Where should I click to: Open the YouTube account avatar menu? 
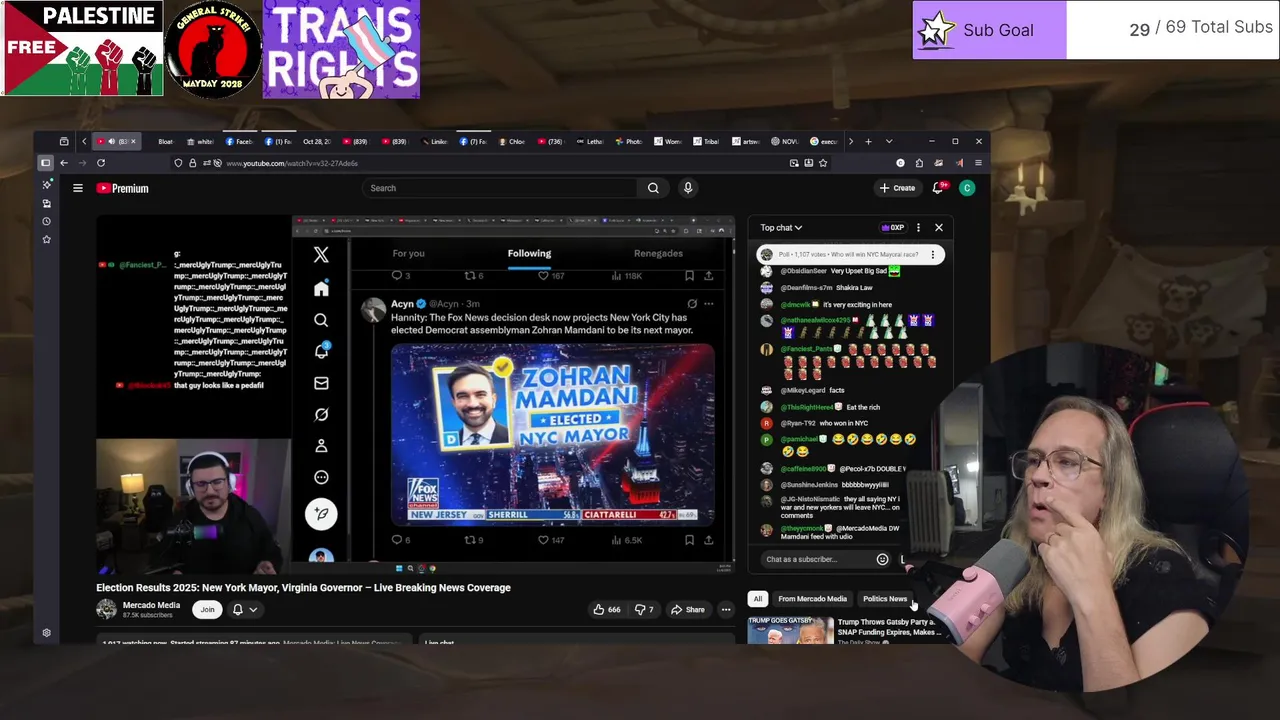(x=967, y=188)
